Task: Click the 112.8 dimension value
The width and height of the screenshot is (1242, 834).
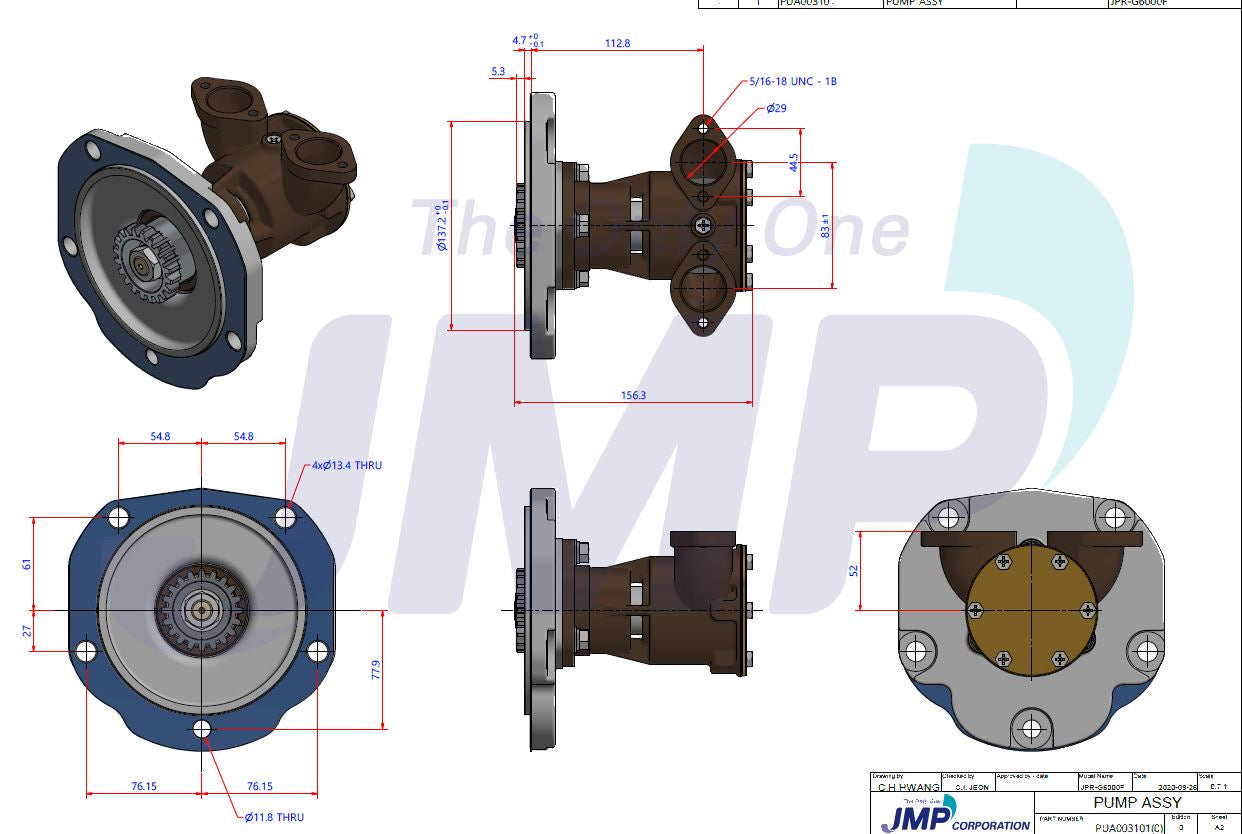Action: coord(618,43)
